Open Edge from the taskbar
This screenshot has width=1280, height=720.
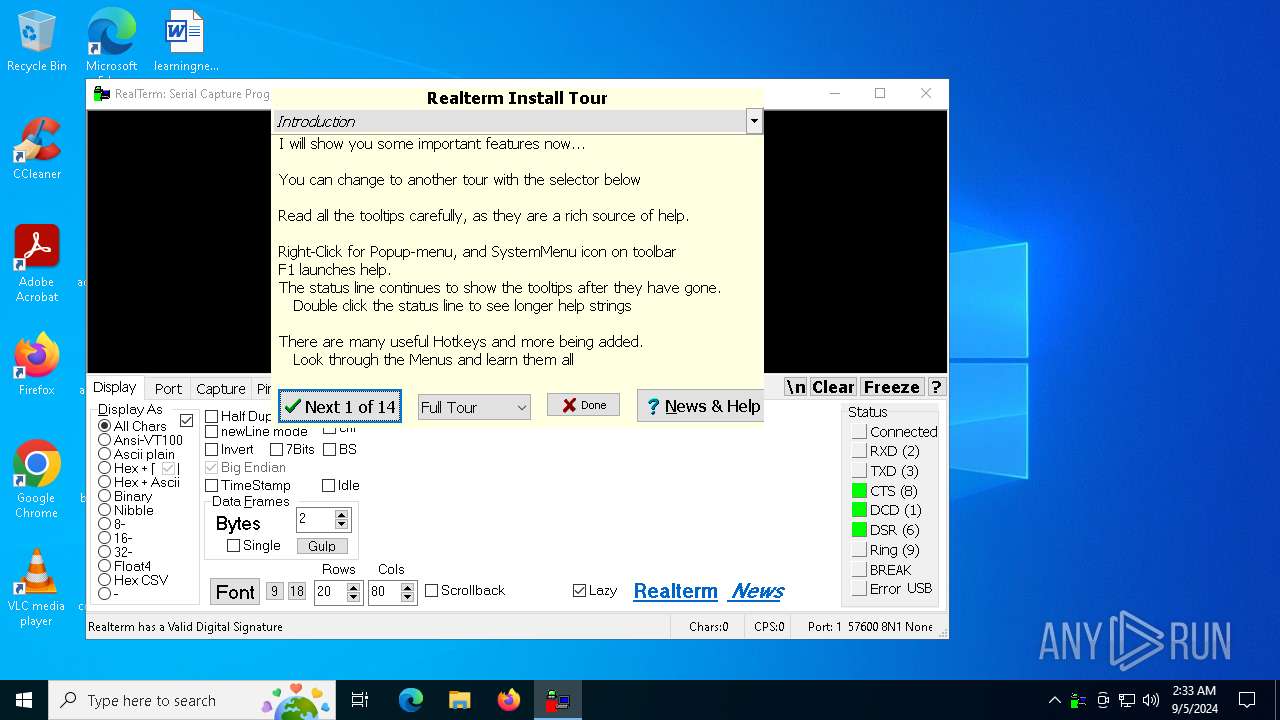pos(411,700)
